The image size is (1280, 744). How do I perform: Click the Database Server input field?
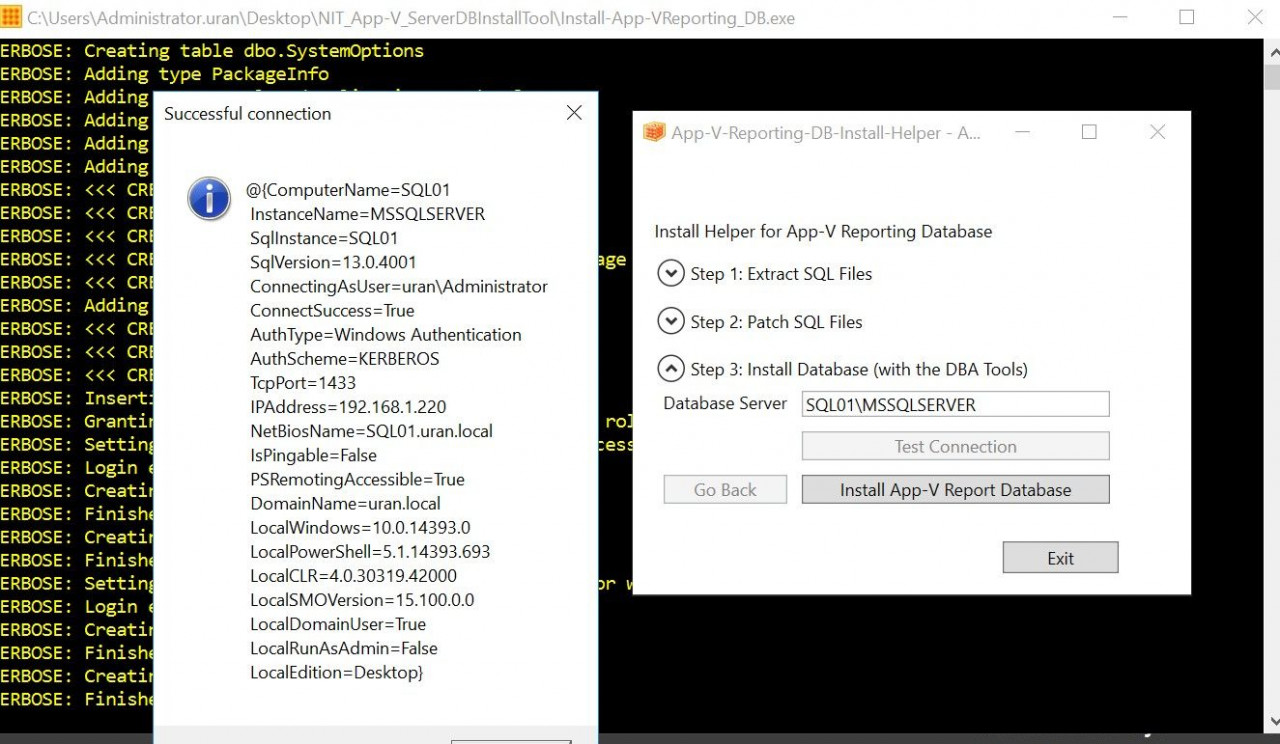tap(955, 404)
